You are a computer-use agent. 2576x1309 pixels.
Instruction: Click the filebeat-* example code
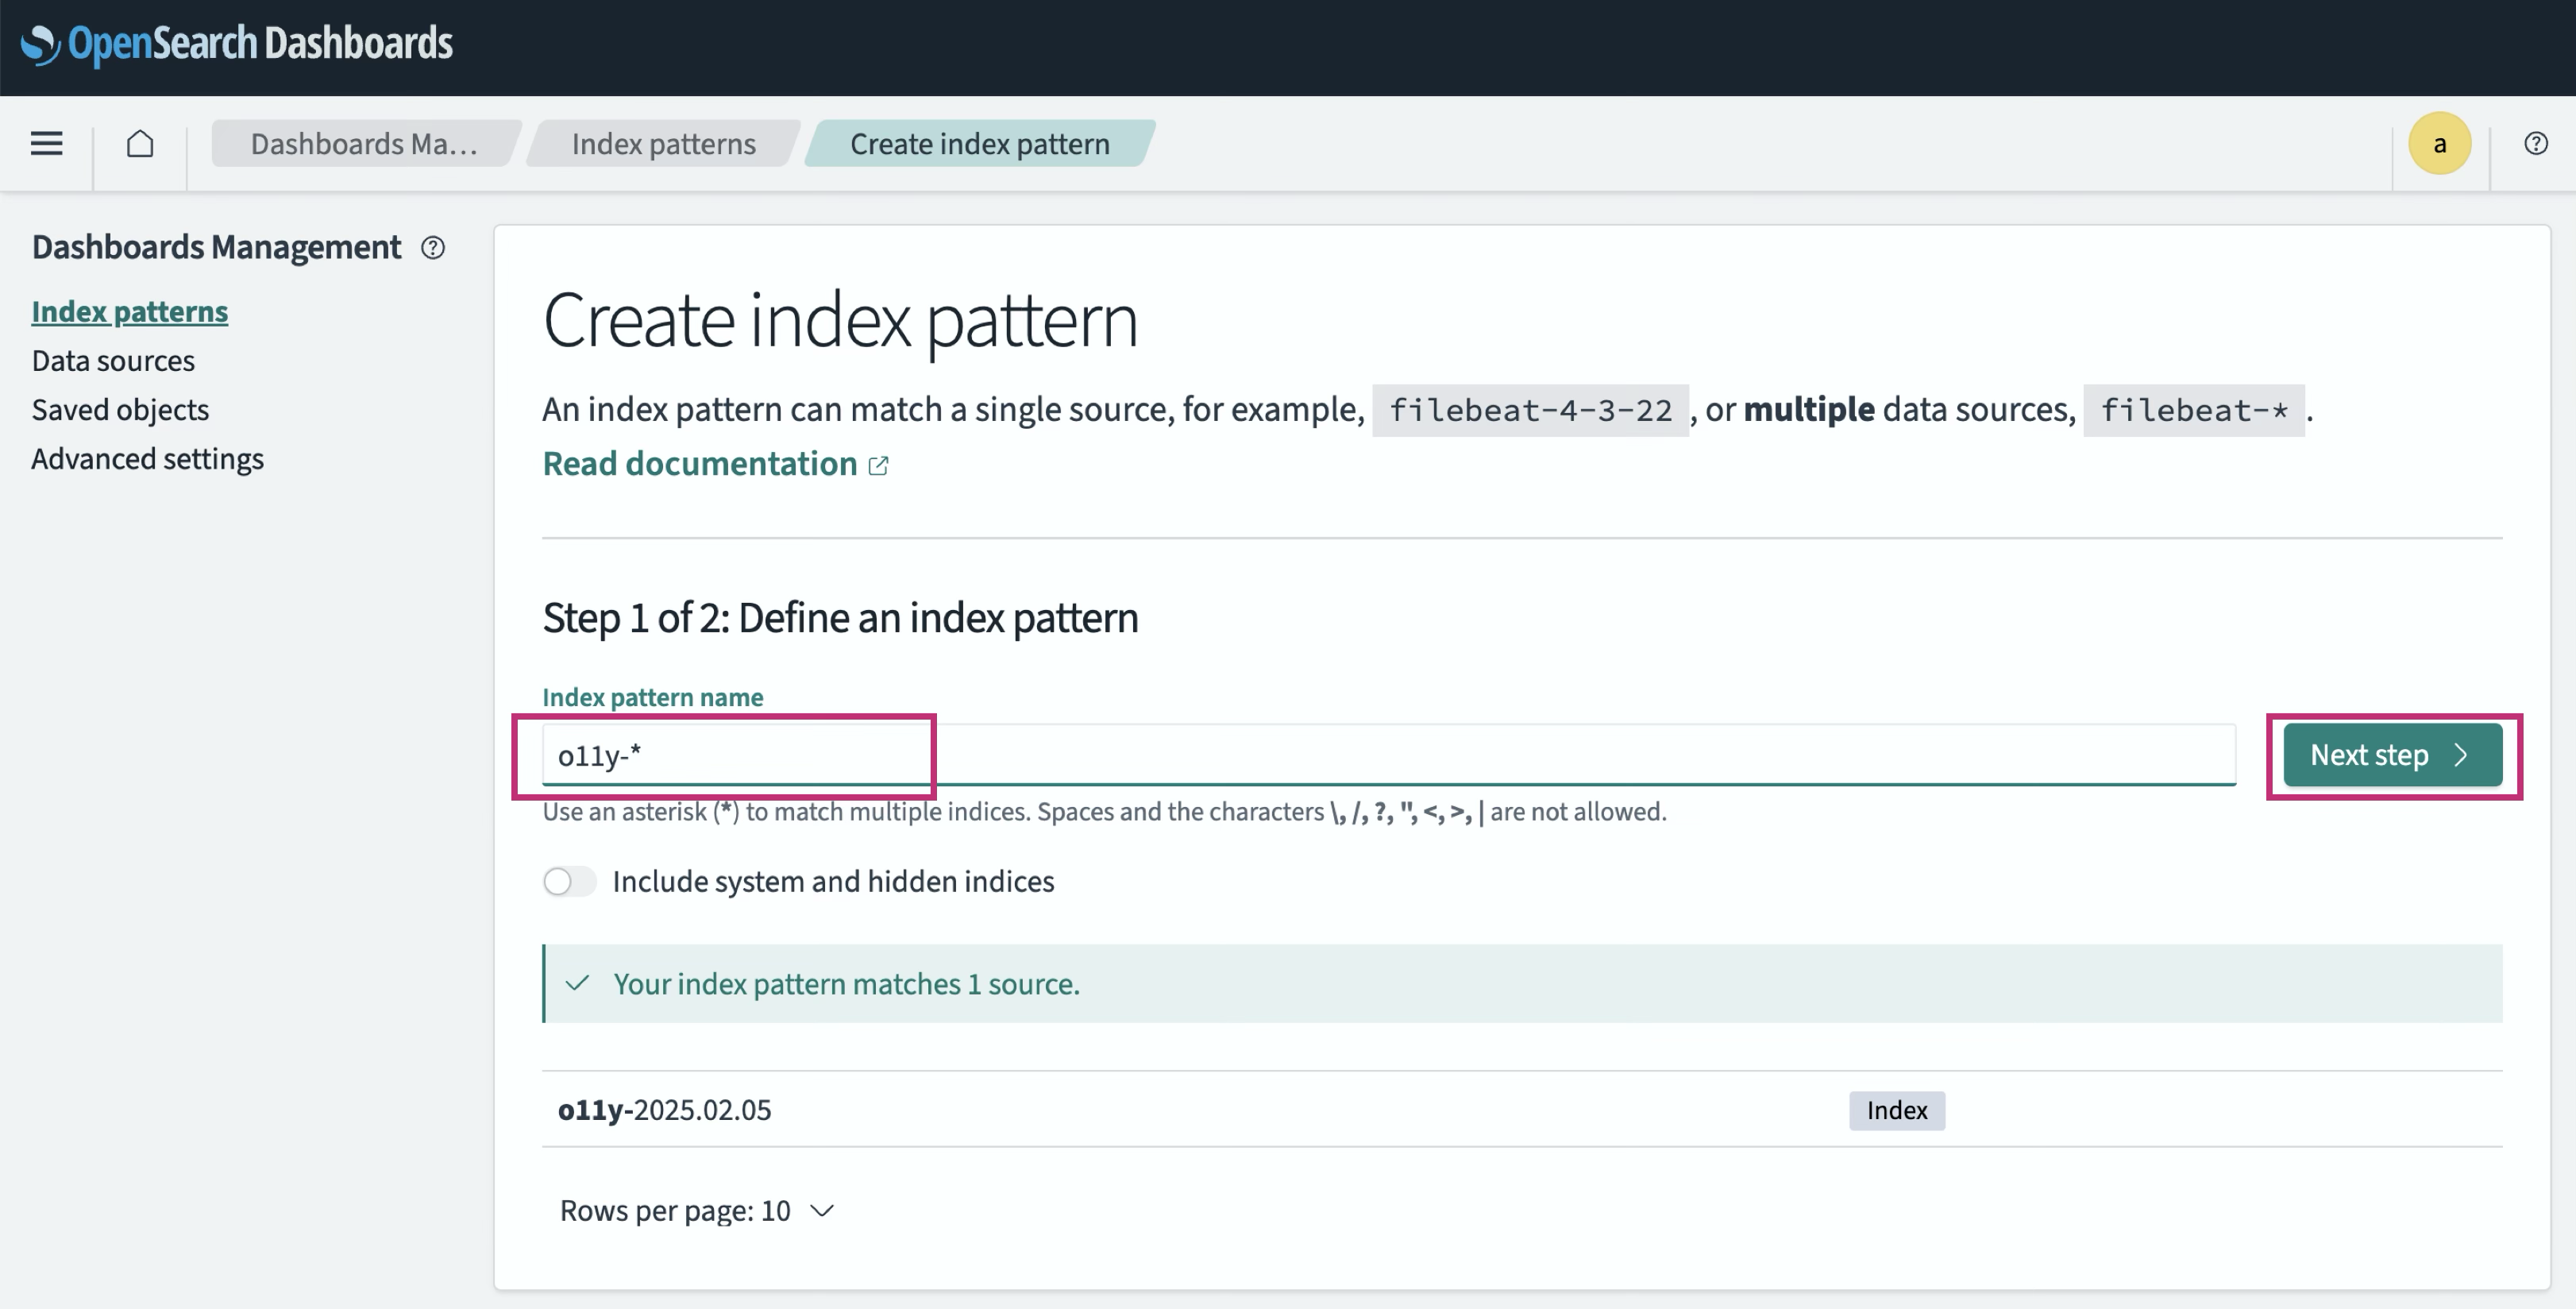(2194, 411)
